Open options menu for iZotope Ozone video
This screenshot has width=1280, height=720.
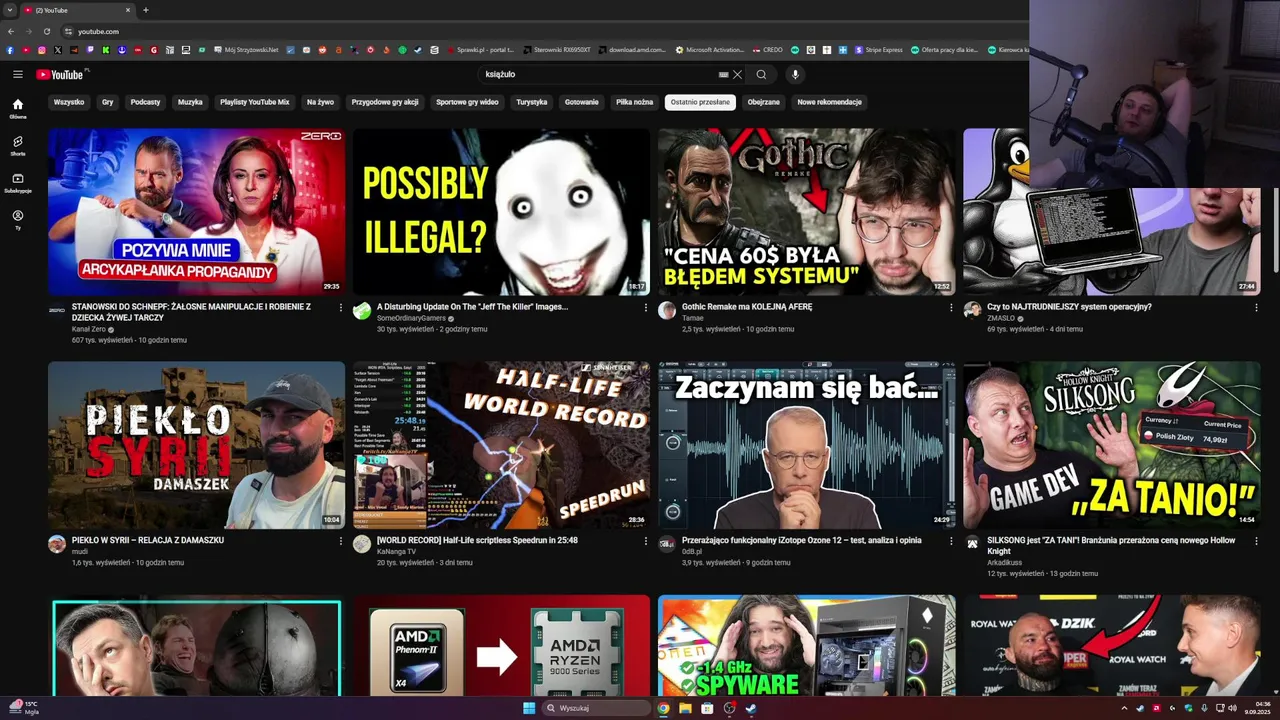click(x=950, y=541)
